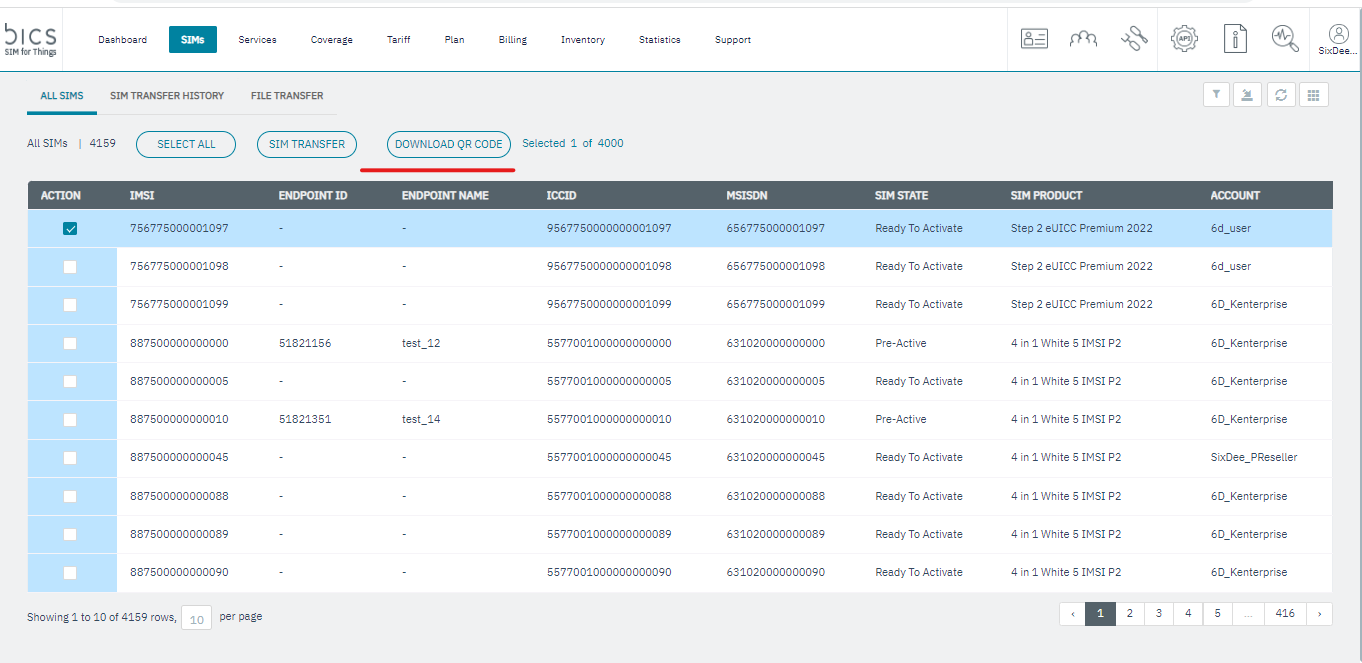Image resolution: width=1362 pixels, height=663 pixels.
Task: Click the table refresh icon
Action: tap(1280, 95)
